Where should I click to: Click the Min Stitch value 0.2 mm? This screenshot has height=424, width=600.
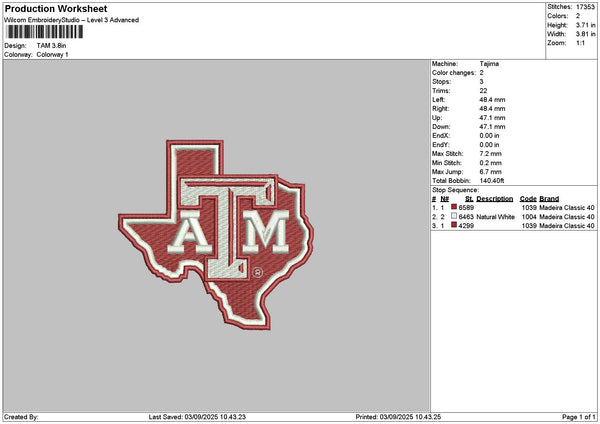[490, 163]
